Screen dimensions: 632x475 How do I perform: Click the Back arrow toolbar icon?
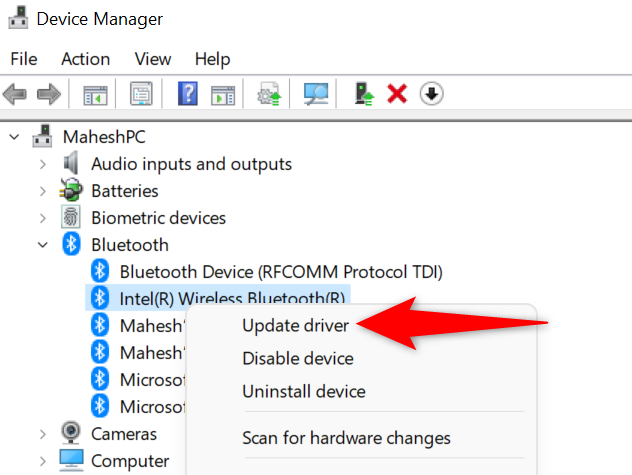tap(15, 94)
